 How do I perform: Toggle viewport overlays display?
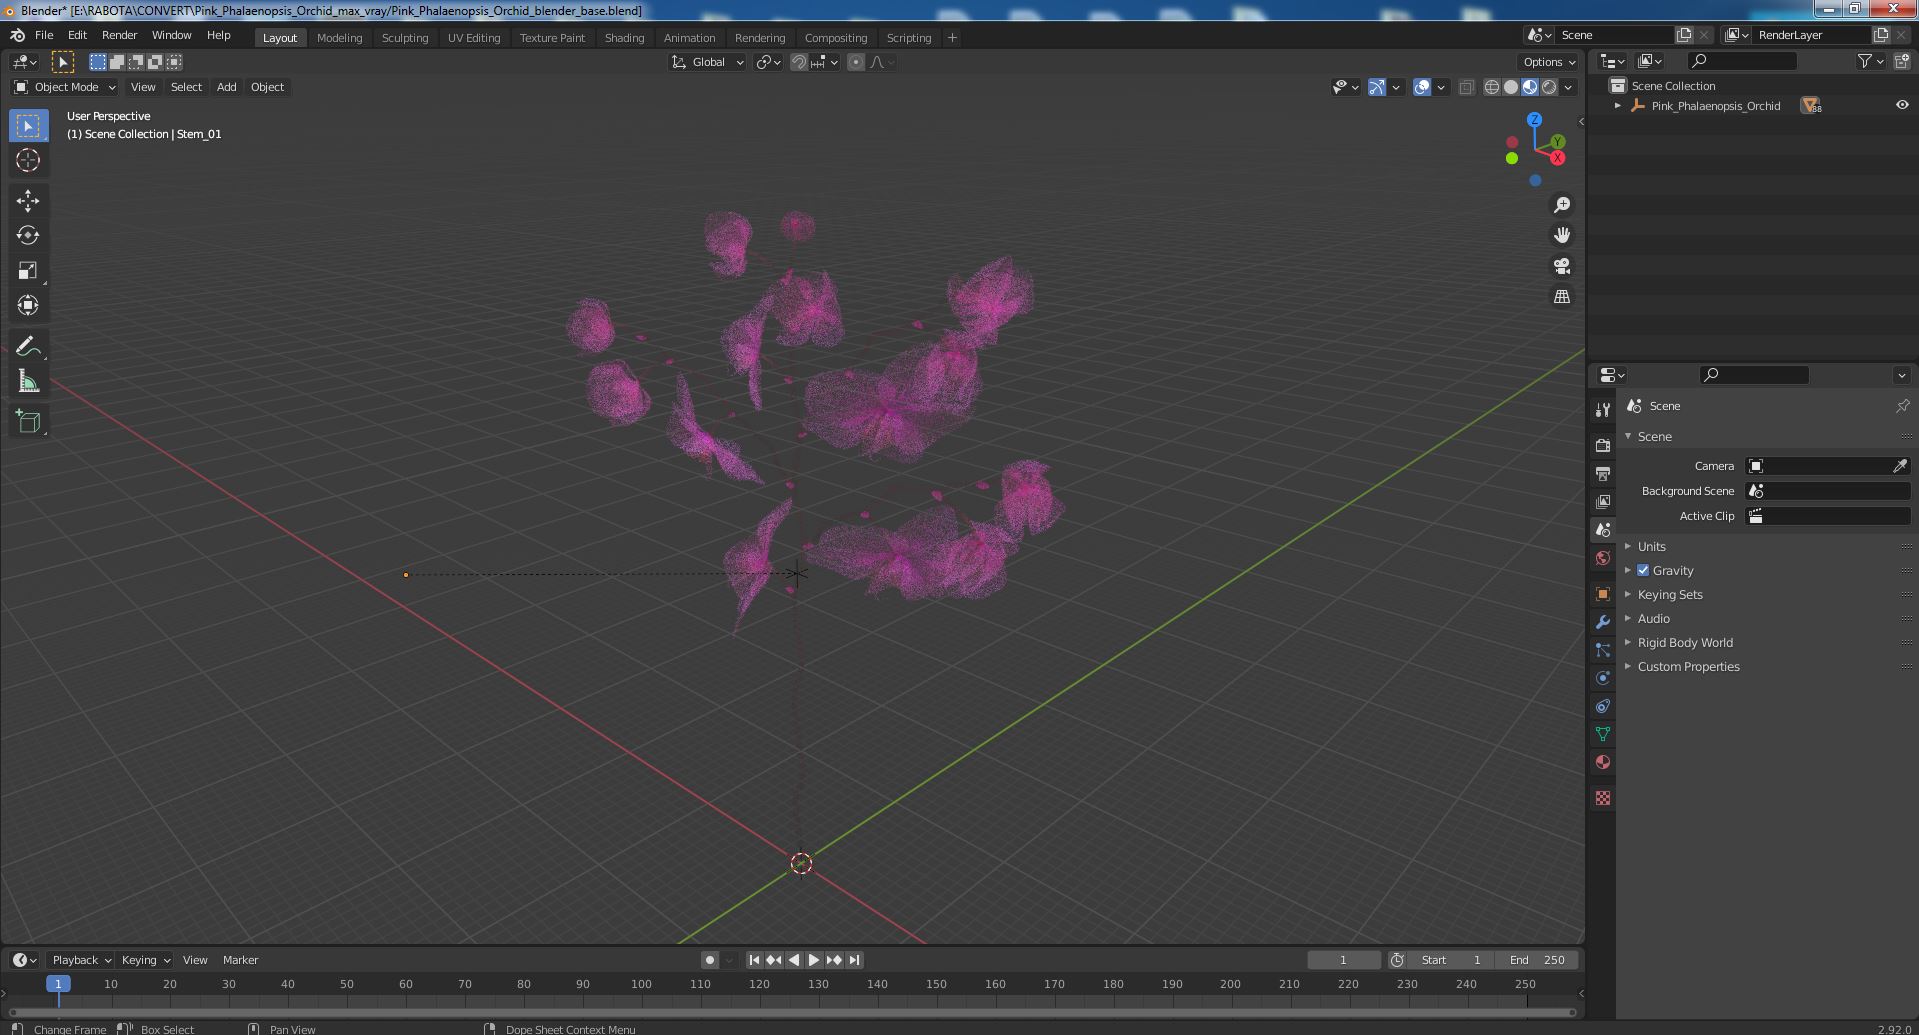tap(1422, 87)
